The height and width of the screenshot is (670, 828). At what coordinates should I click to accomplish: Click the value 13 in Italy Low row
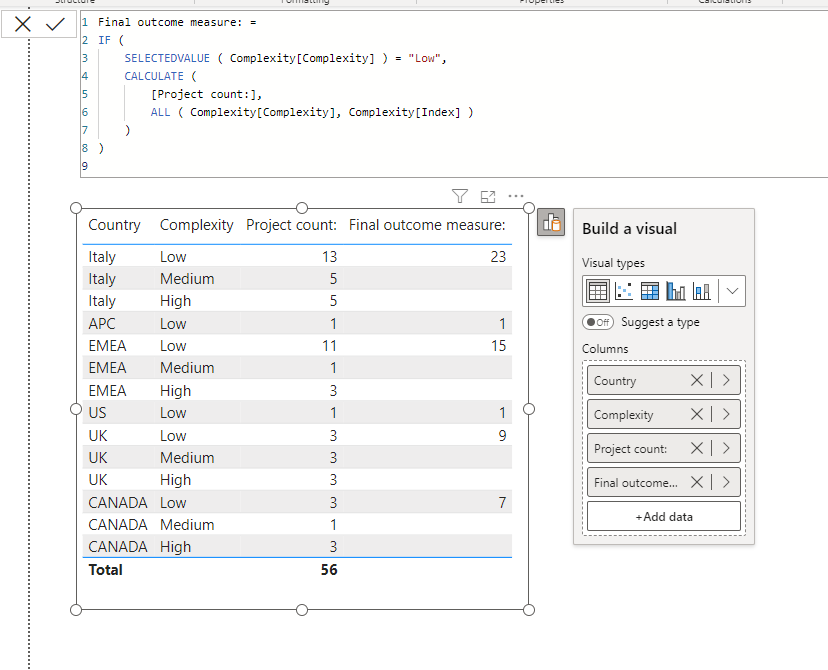(330, 257)
